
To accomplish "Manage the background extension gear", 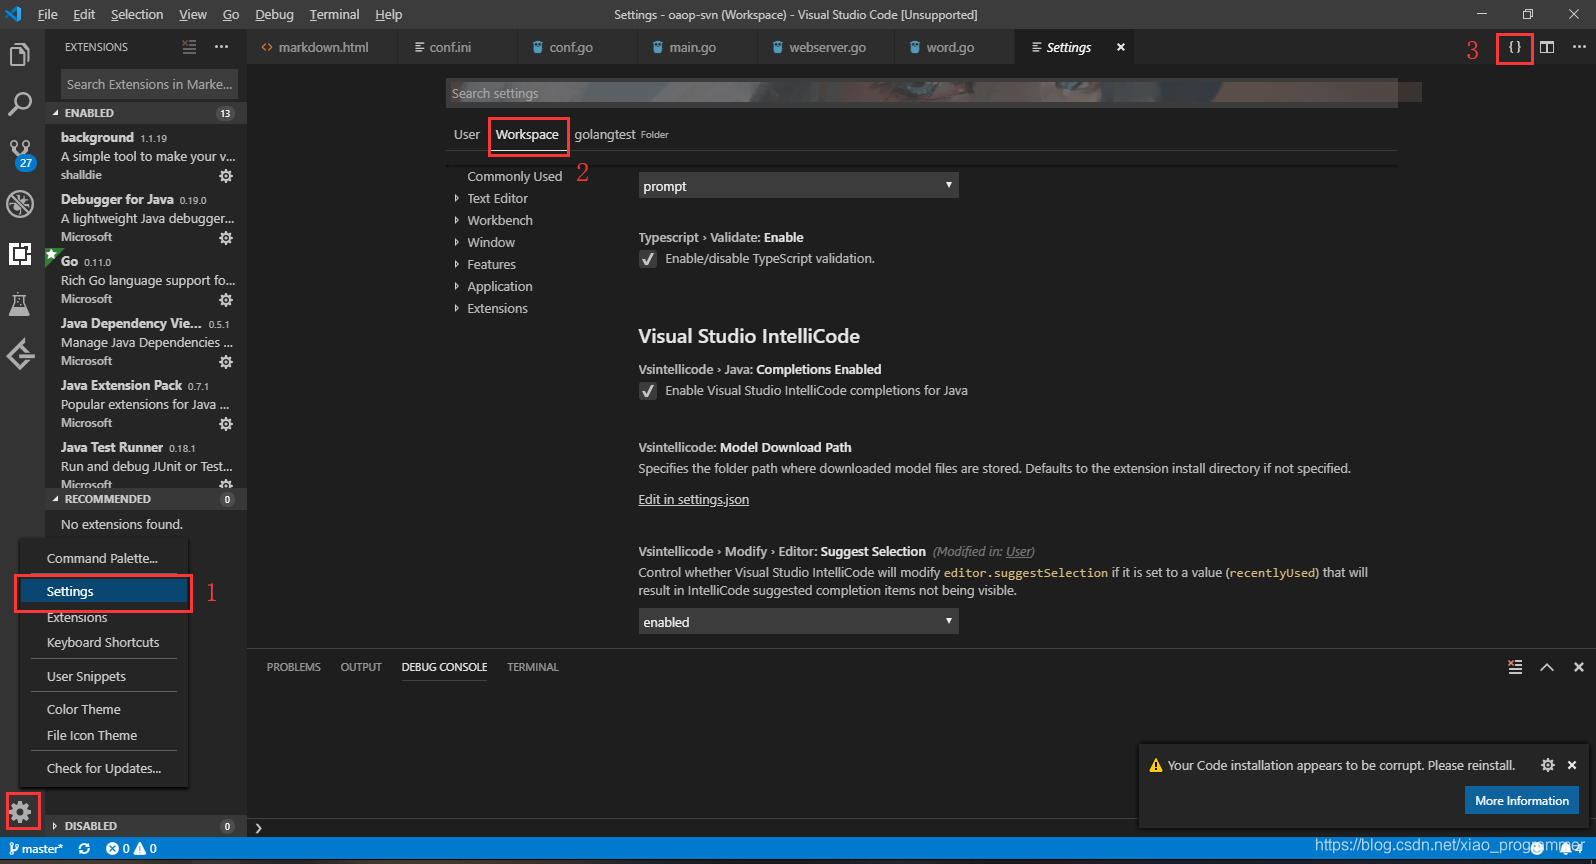I will coord(226,176).
